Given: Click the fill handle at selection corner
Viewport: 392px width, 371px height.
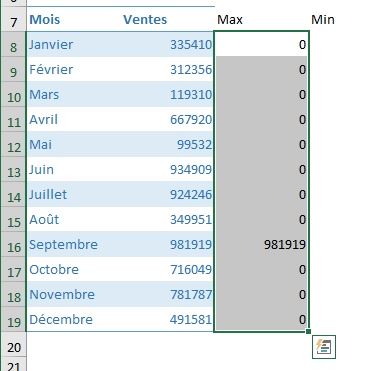Looking at the screenshot, I should coord(308,331).
